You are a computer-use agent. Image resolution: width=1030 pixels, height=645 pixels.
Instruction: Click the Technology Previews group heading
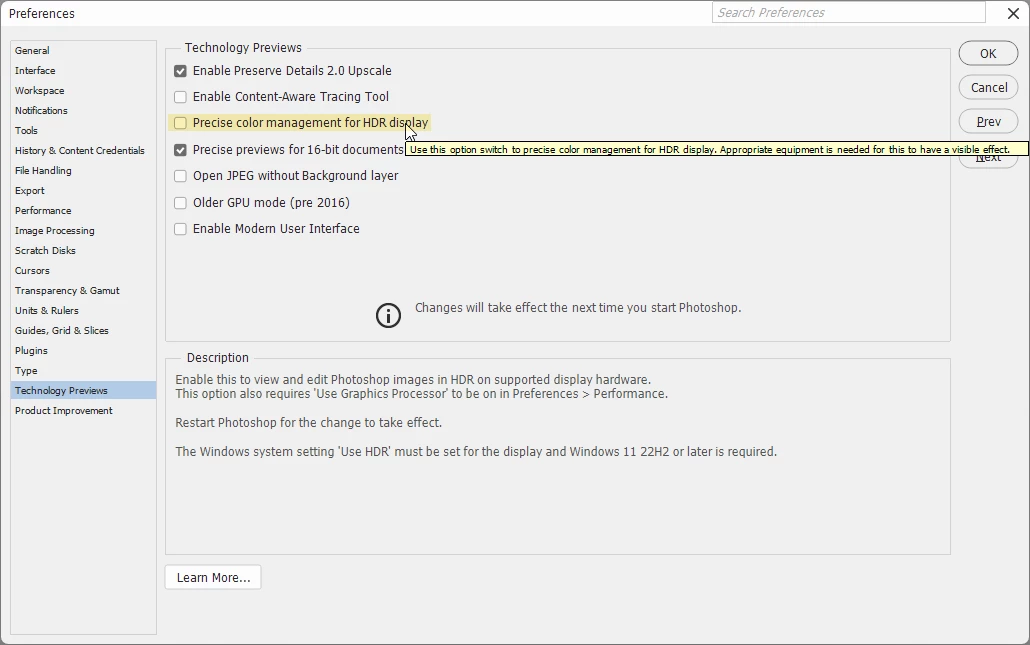(x=243, y=48)
